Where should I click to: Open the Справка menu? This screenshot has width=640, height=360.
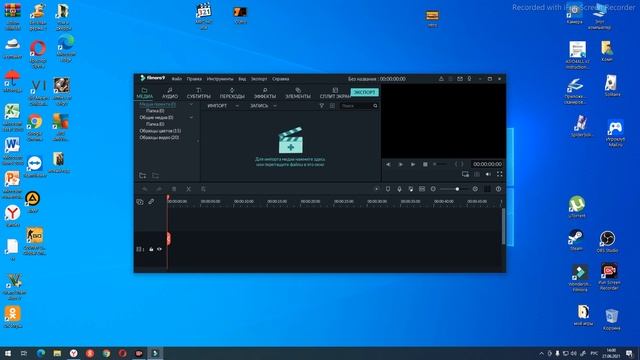tap(280, 79)
